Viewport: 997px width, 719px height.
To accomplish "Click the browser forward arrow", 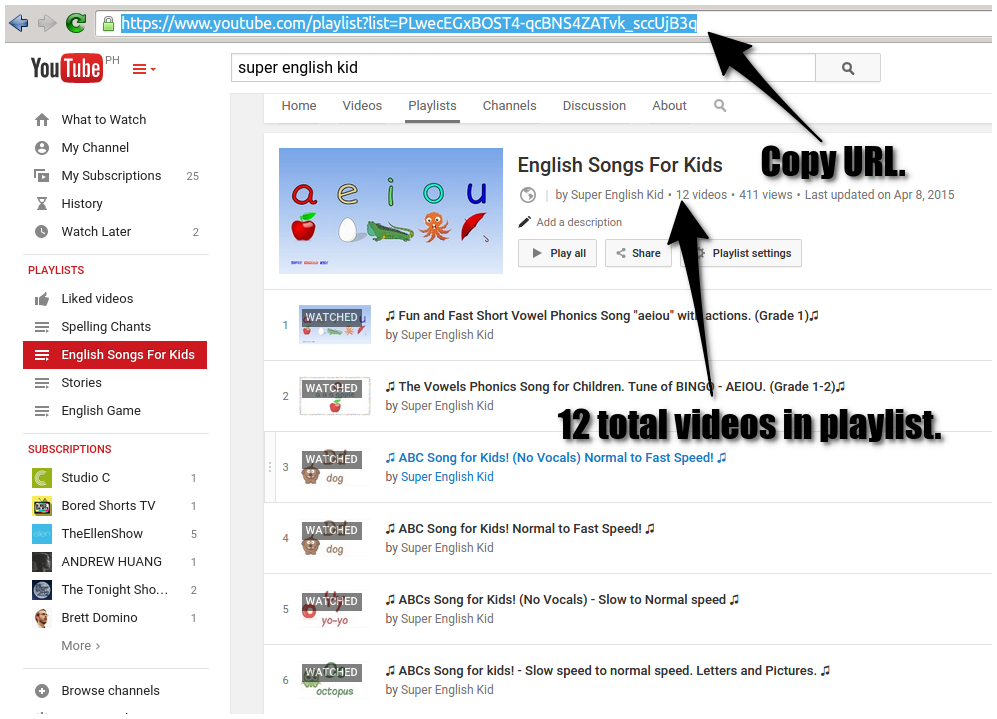I will (47, 24).
